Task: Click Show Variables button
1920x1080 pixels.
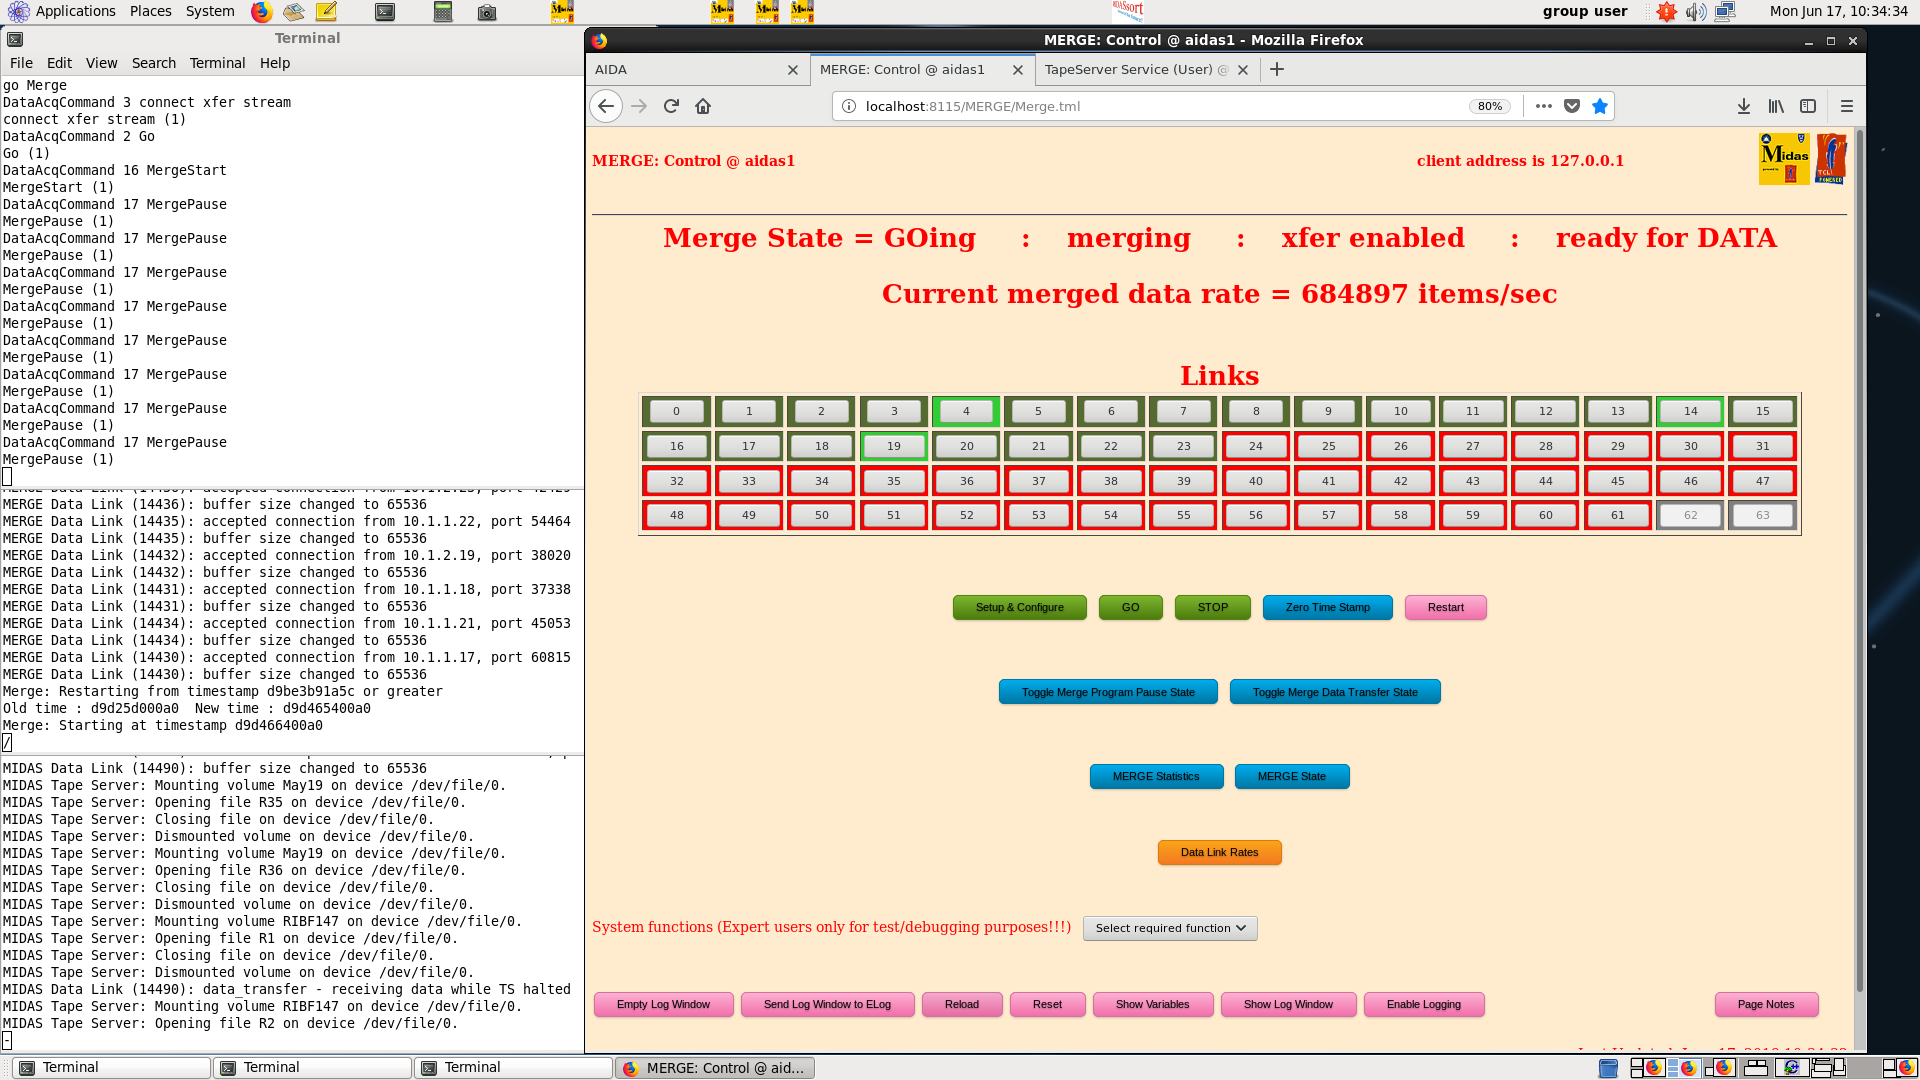Action: click(x=1152, y=1005)
